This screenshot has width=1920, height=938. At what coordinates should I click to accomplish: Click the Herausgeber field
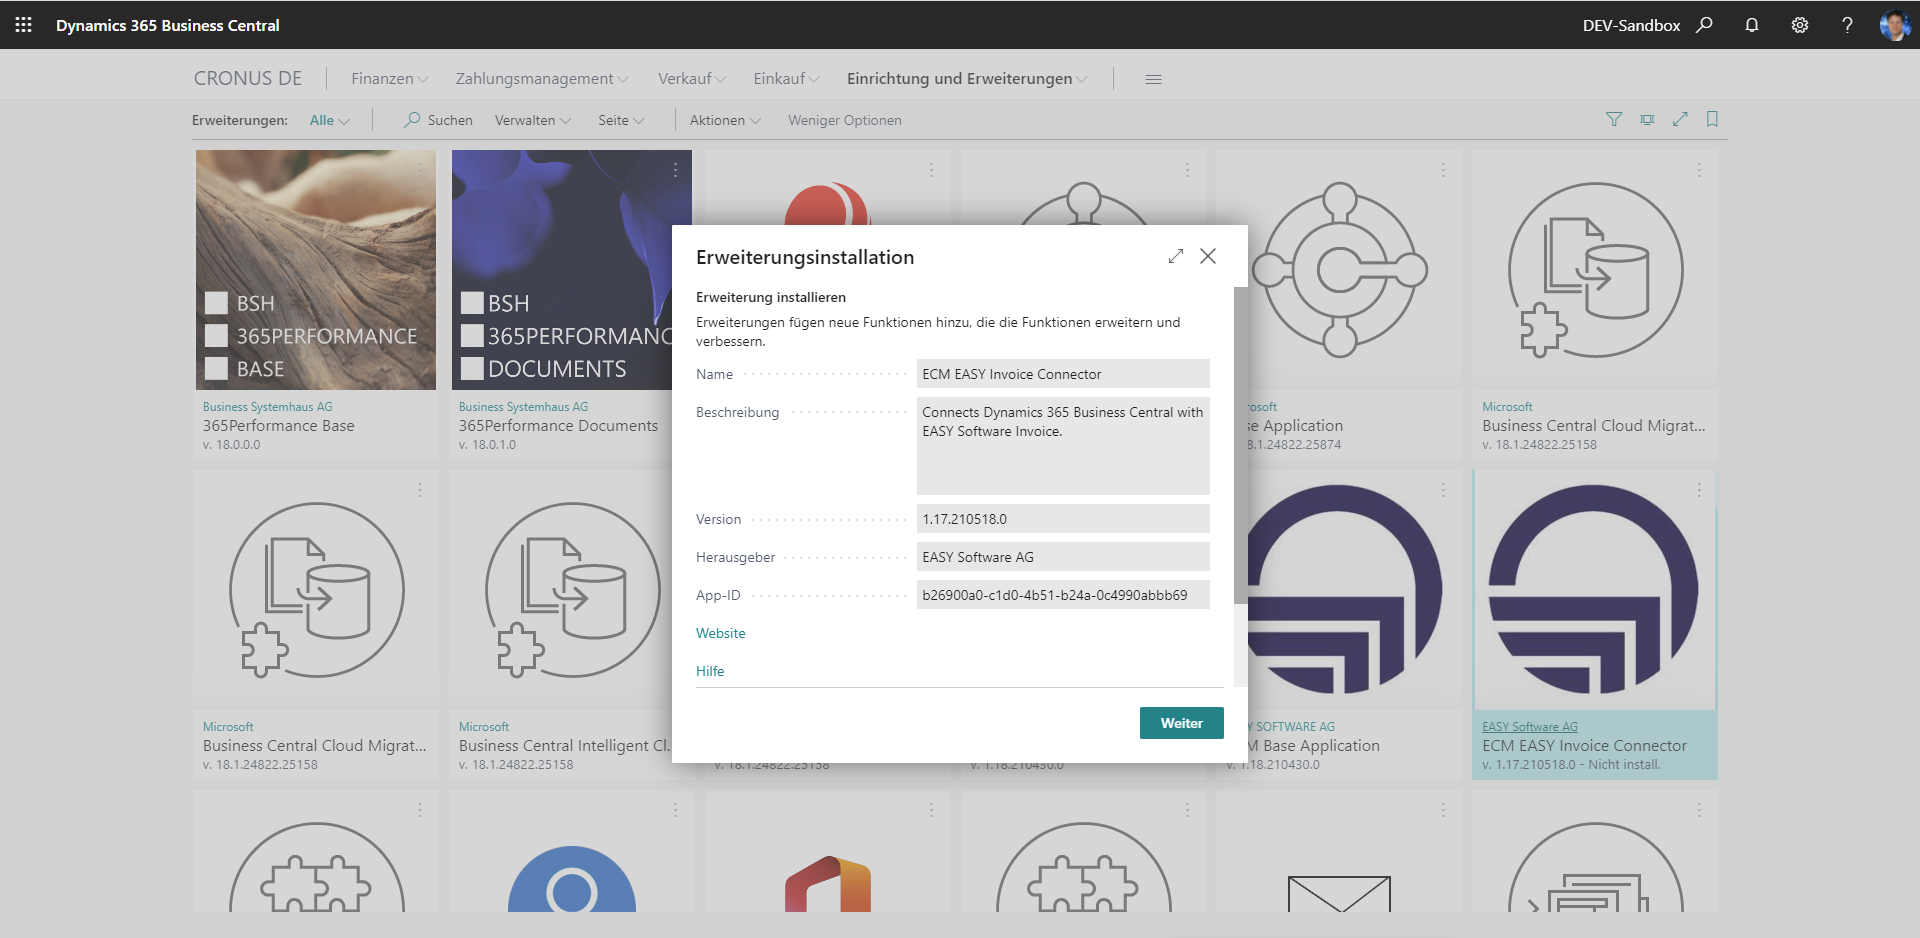pos(1063,557)
